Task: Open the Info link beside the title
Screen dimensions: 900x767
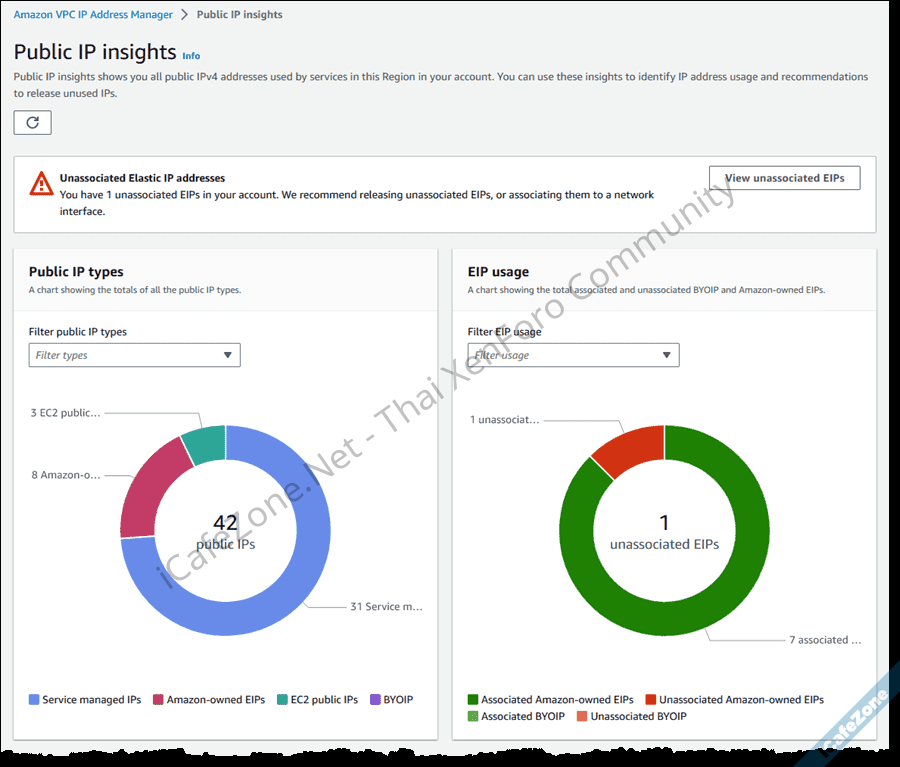Action: (x=191, y=56)
